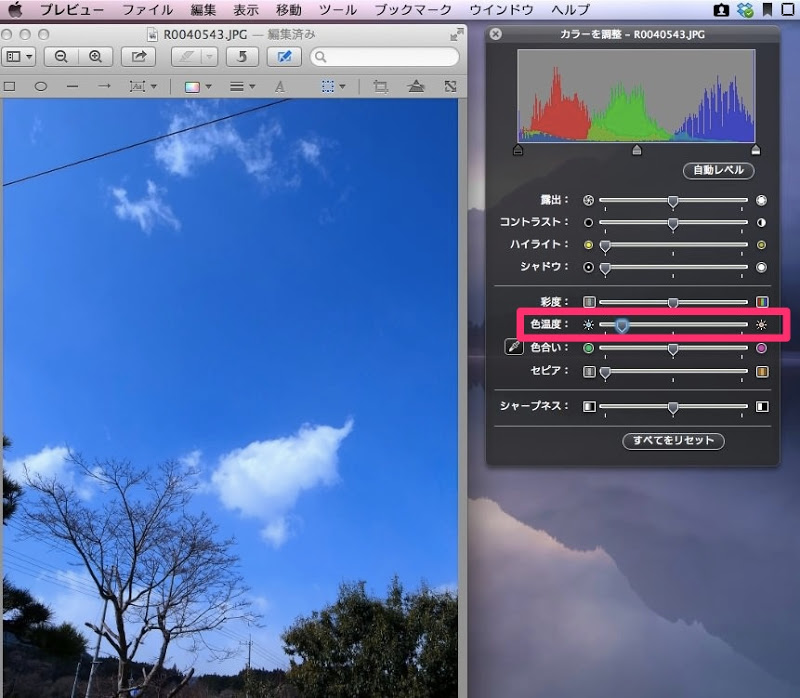The width and height of the screenshot is (800, 698).
Task: Click the 自動レベル button
Action: pos(718,170)
